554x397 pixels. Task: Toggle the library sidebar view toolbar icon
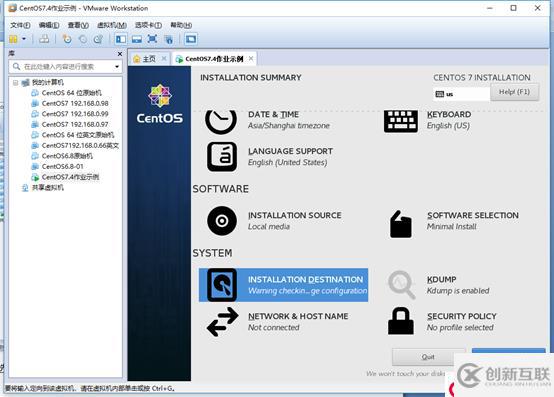coord(121,39)
